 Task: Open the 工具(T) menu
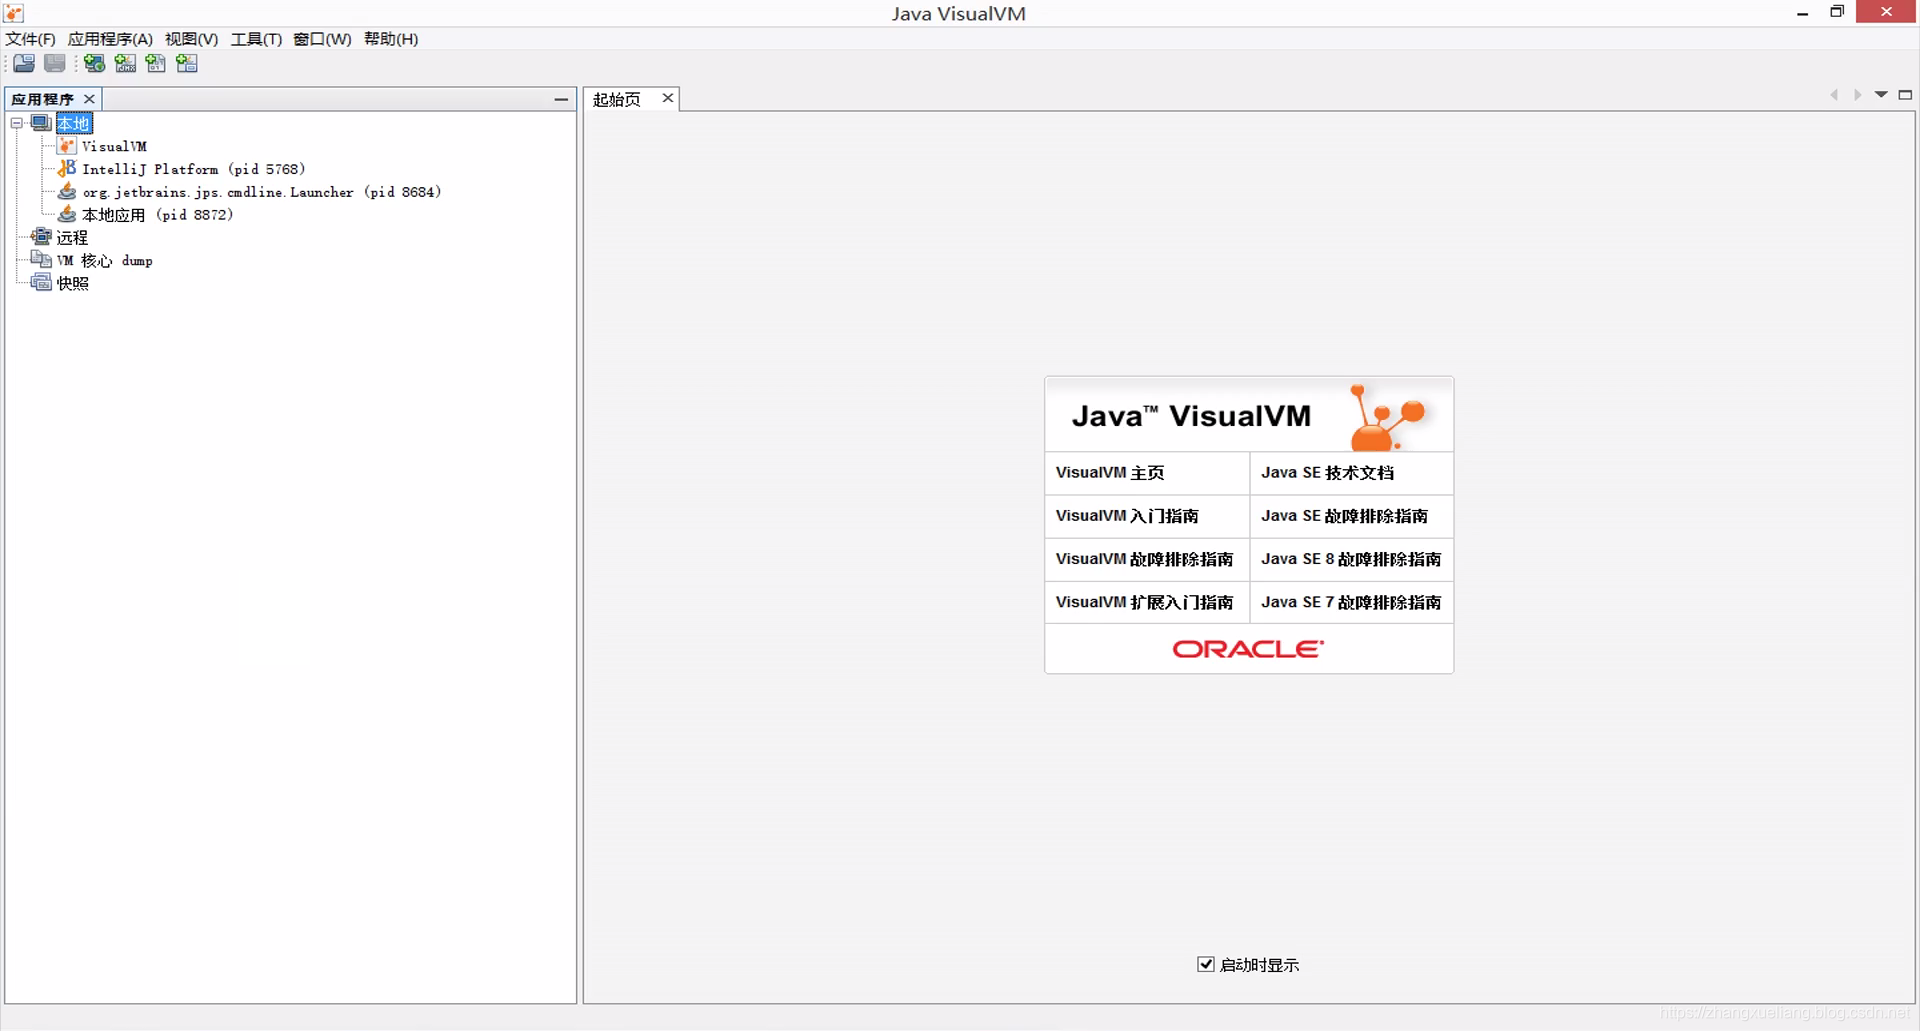coord(255,39)
